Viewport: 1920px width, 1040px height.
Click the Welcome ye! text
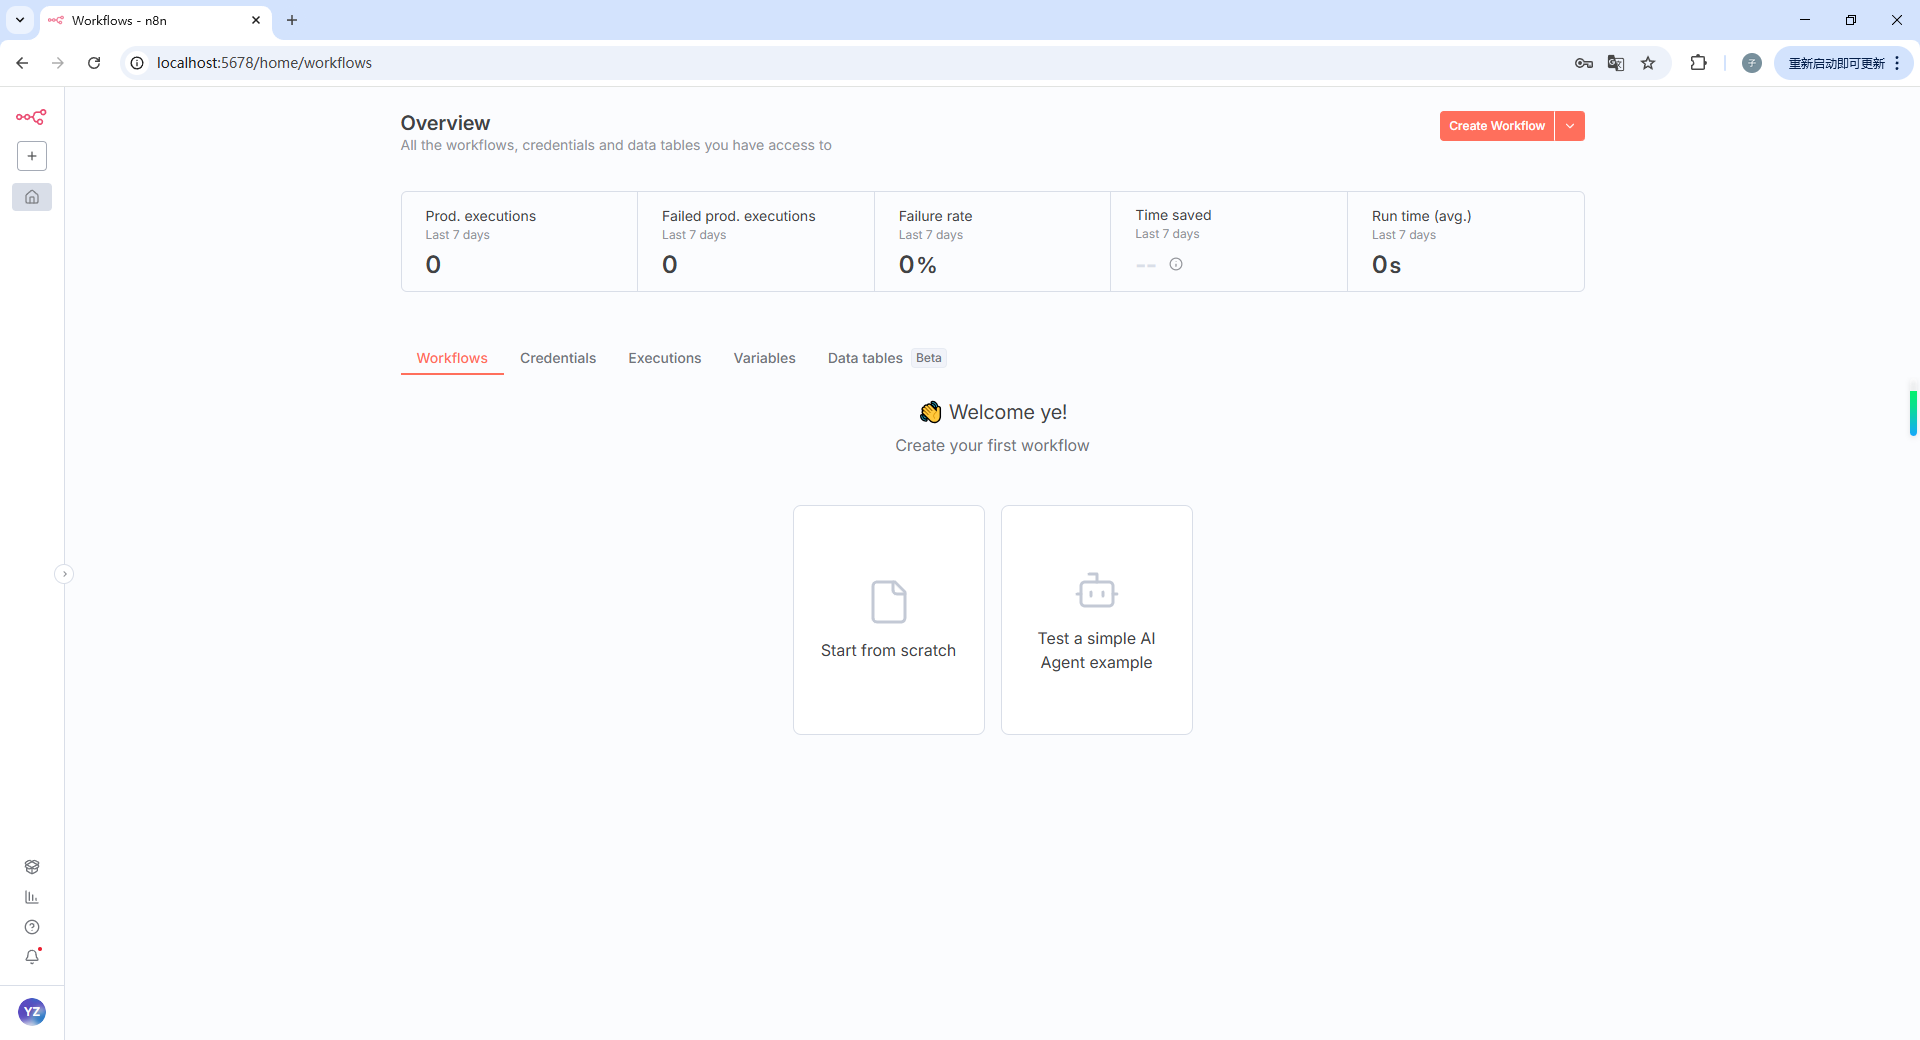tap(1008, 412)
